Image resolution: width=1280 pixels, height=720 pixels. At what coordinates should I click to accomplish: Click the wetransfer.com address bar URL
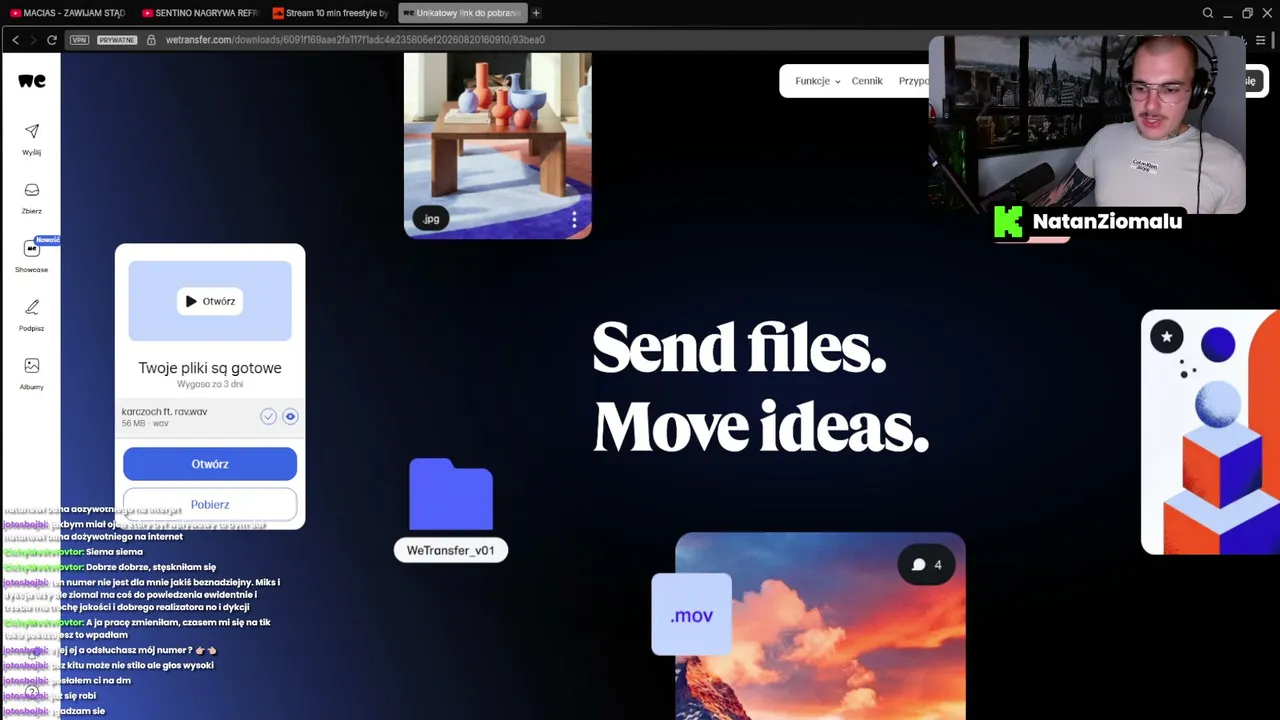[x=355, y=40]
